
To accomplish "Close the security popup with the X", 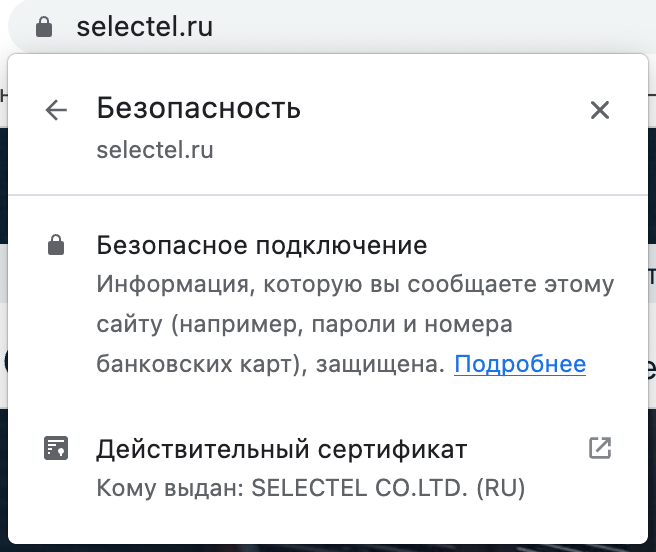I will (599, 110).
